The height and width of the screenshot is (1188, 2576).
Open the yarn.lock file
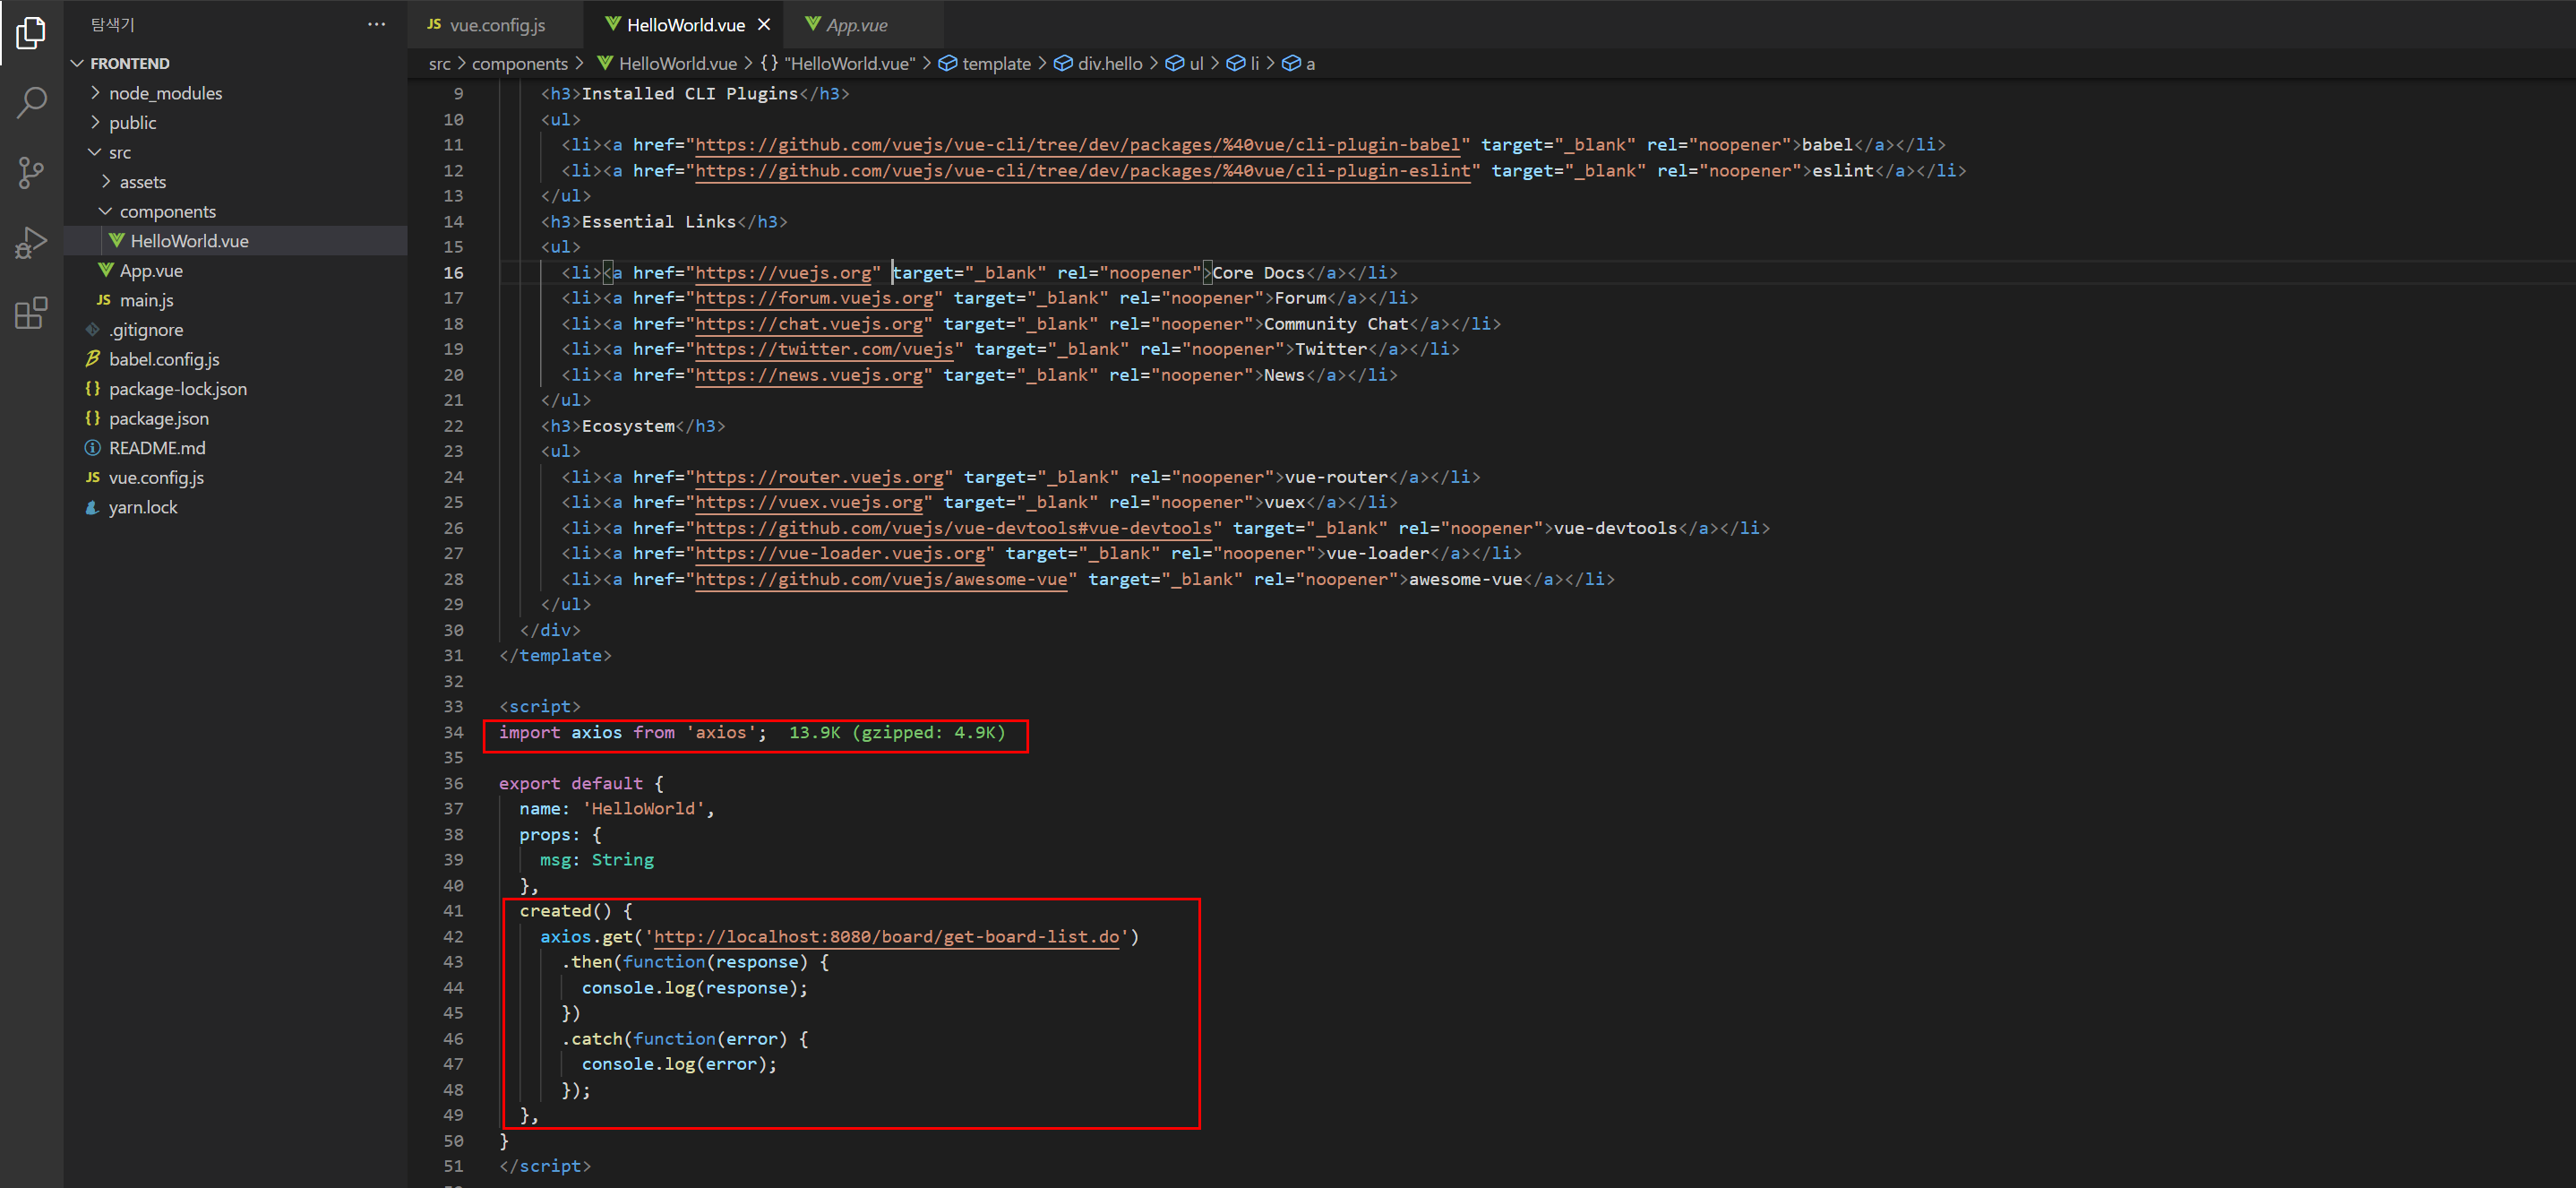click(x=143, y=507)
